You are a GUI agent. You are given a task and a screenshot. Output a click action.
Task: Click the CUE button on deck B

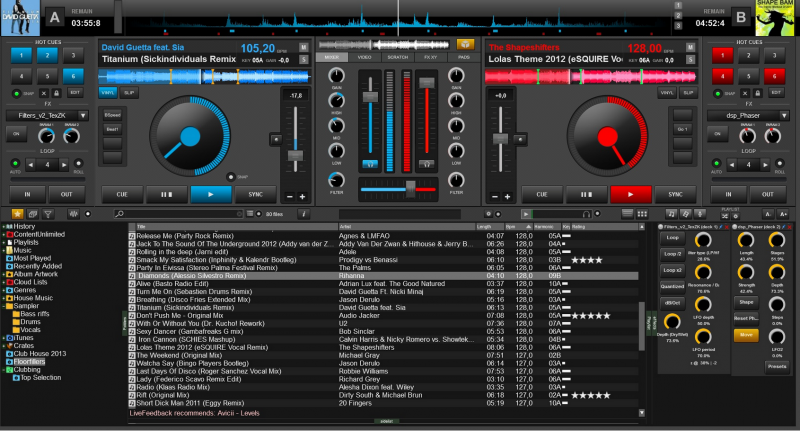[x=542, y=194]
